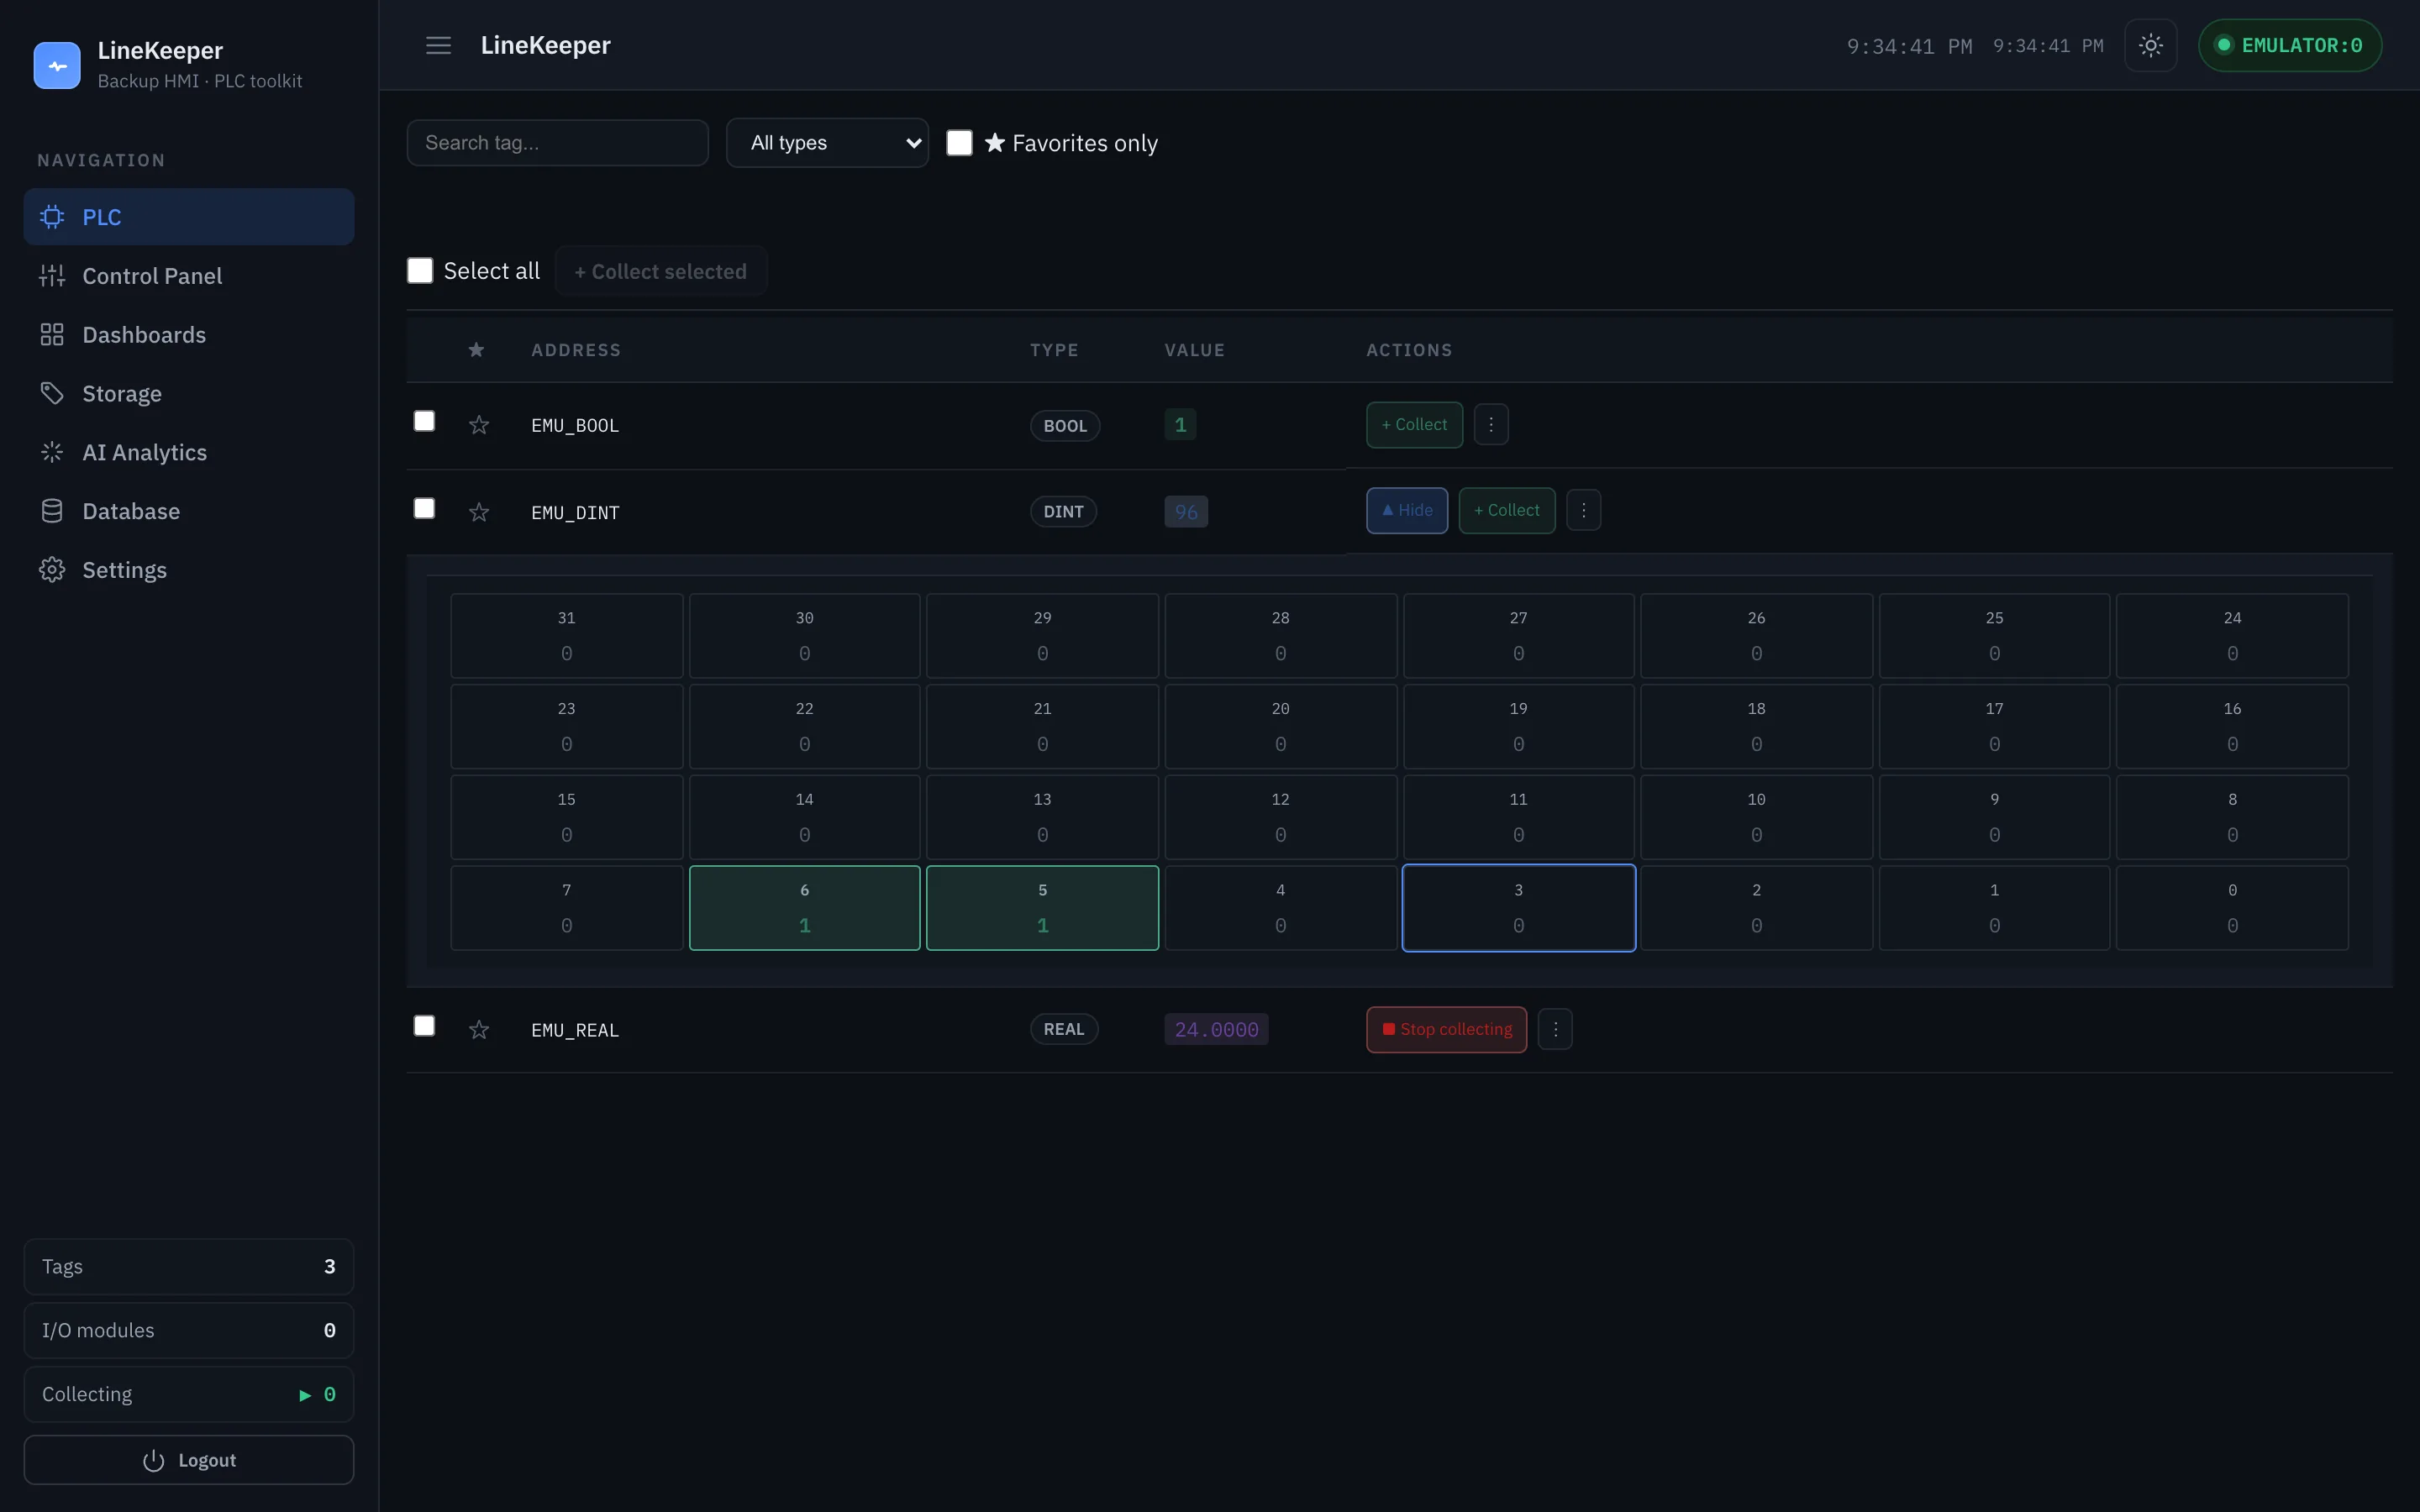This screenshot has height=1512, width=2420.
Task: Click the REAL type badge
Action: 1064,1029
